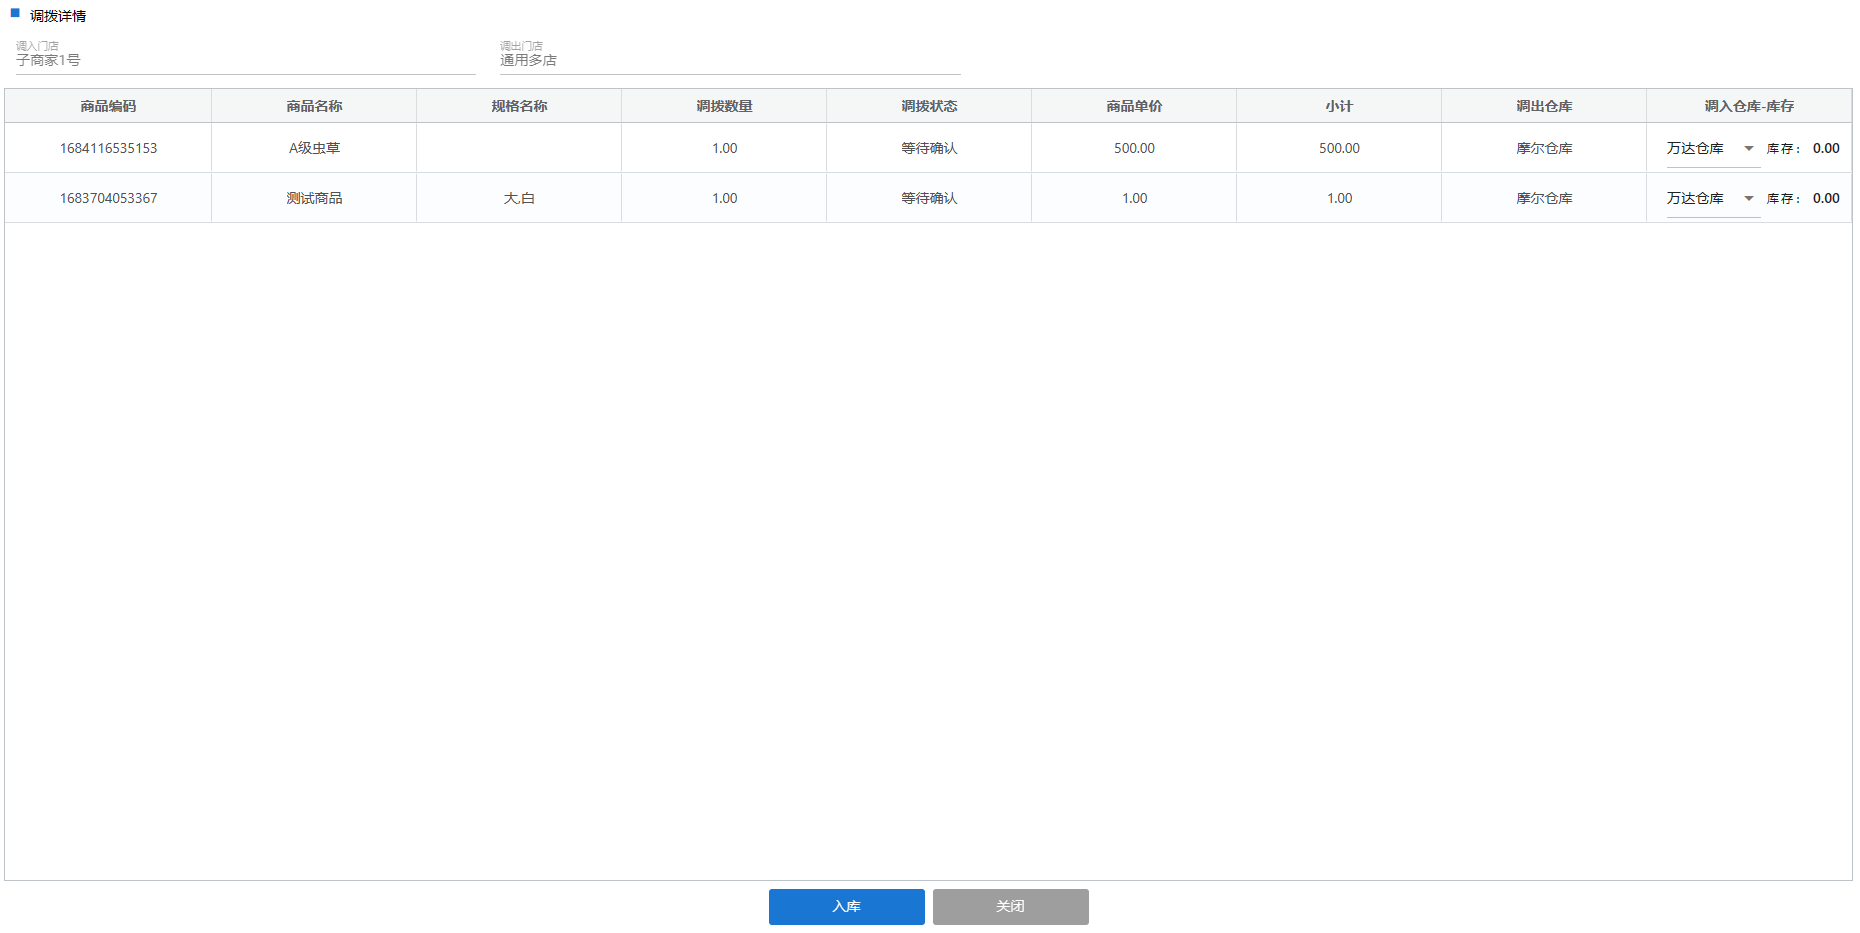The width and height of the screenshot is (1860, 933).
Task: Click the 大白 specification cell
Action: point(519,198)
